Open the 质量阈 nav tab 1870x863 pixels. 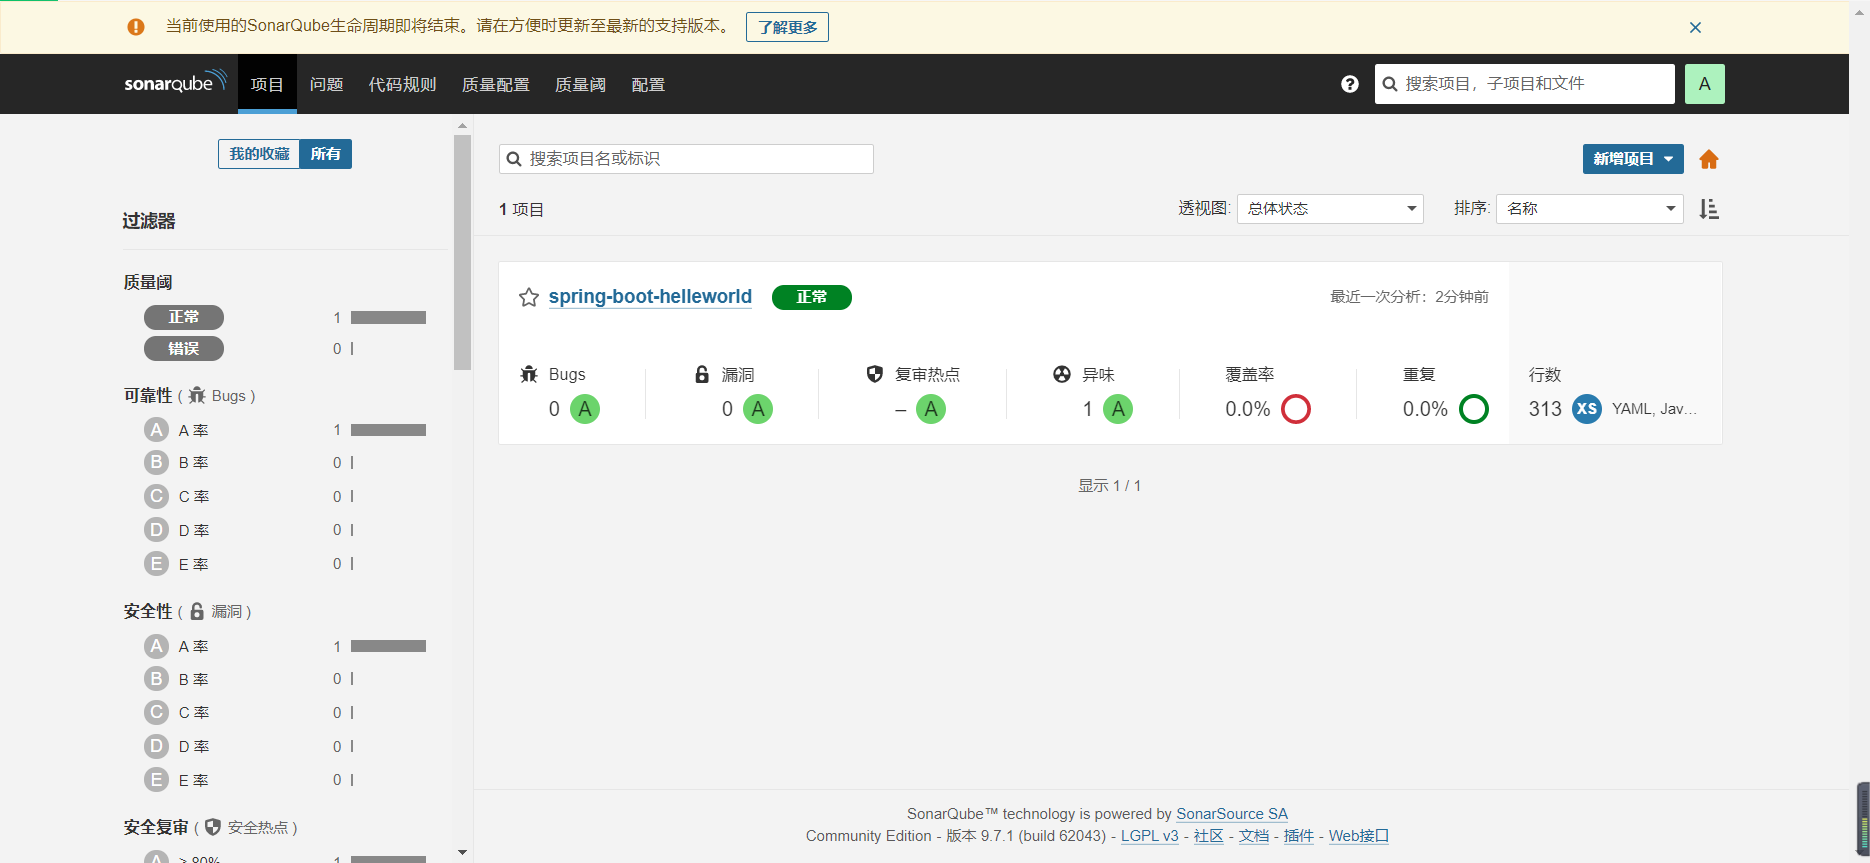tap(580, 84)
